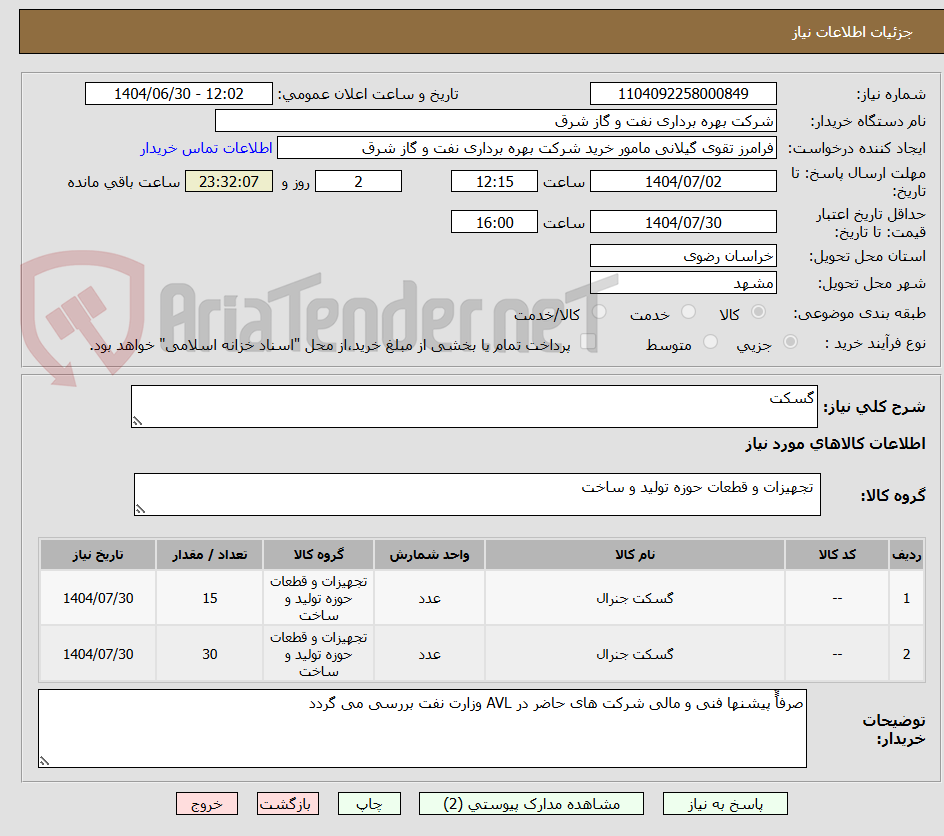Click date 1404/07/30 in table row 1
This screenshot has width=944, height=836.
(x=98, y=598)
